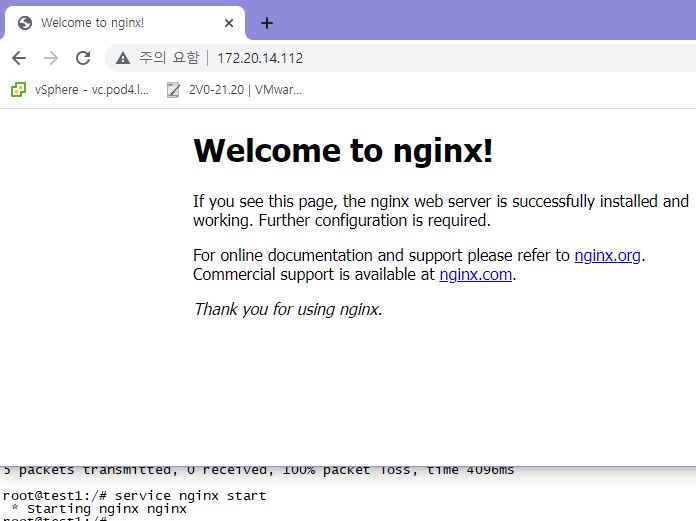696x521 pixels.
Task: Click the 주의 요함 security label
Action: point(169,58)
